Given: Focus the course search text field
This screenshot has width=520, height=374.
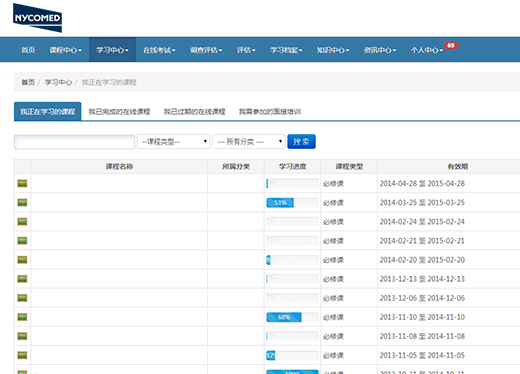Looking at the screenshot, I should (74, 142).
